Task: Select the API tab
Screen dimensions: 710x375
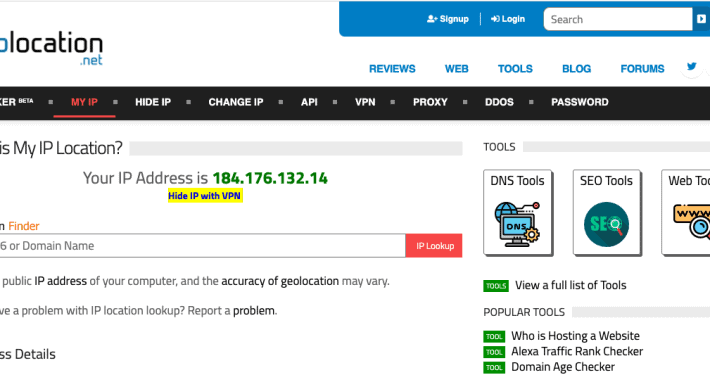Action: 309,102
